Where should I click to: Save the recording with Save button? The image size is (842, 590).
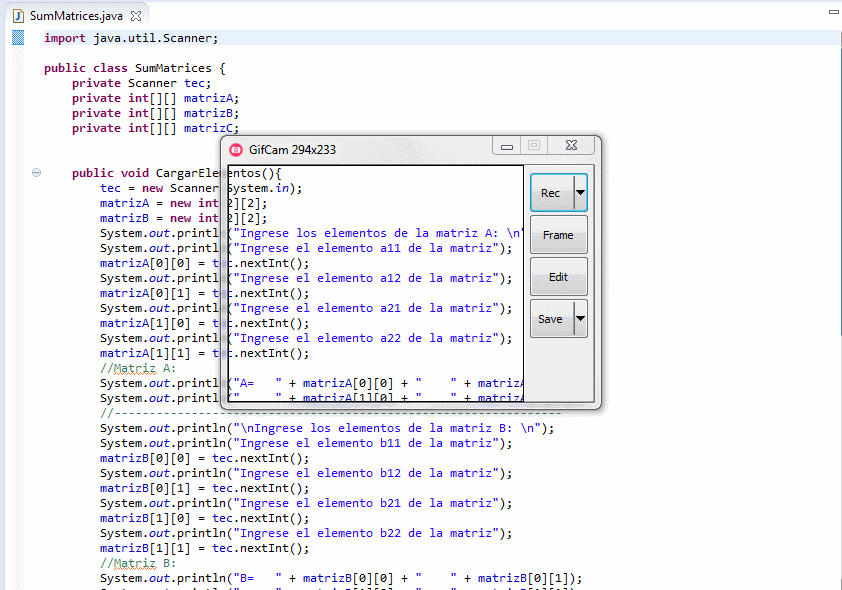(x=552, y=319)
